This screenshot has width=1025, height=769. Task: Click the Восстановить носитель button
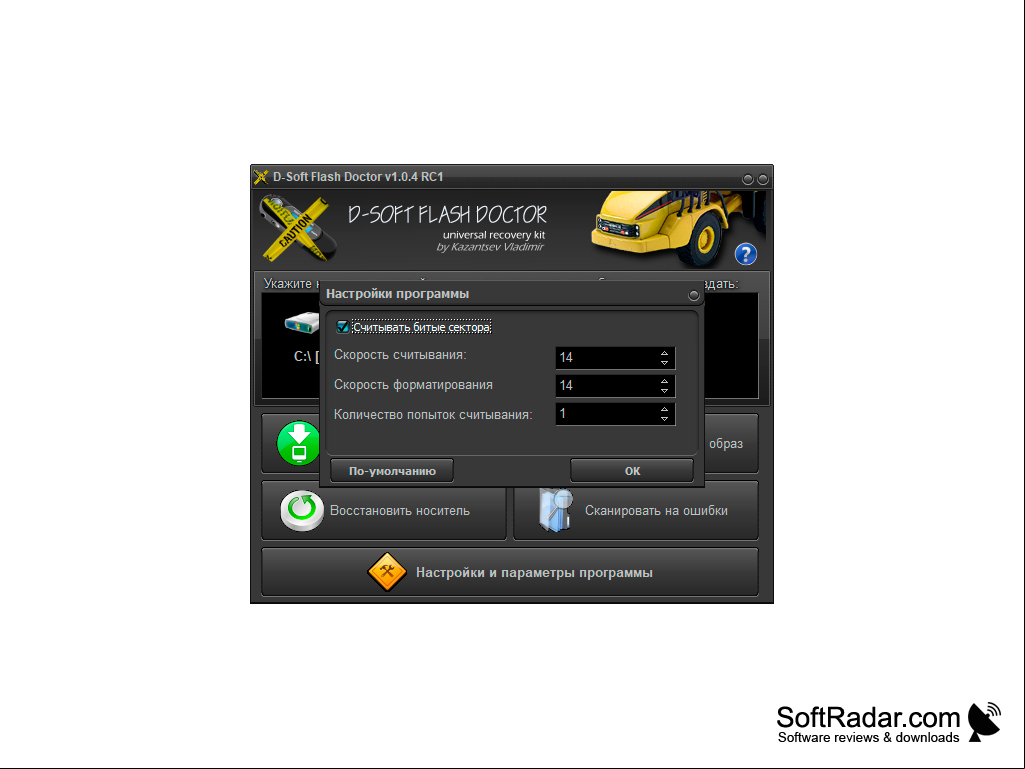[x=384, y=510]
